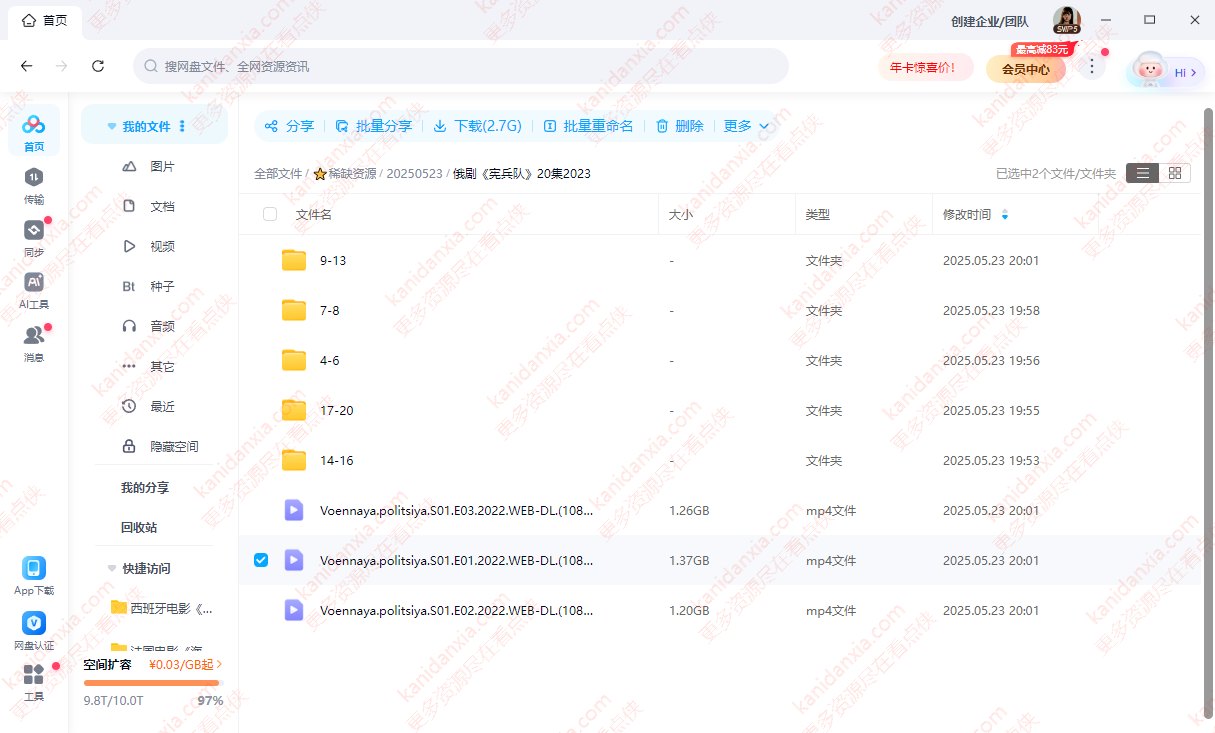
Task: Open quick access folder 西班牙电影
Action: [162, 608]
